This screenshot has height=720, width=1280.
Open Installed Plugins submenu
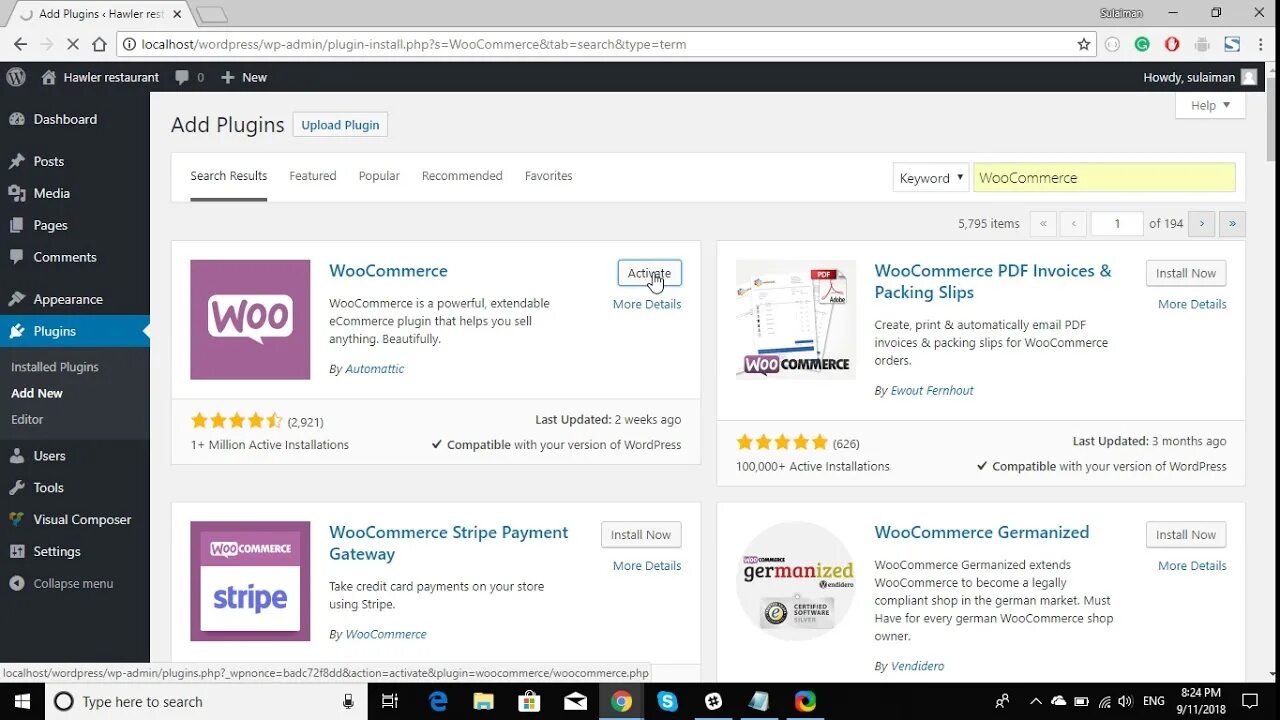tap(55, 367)
